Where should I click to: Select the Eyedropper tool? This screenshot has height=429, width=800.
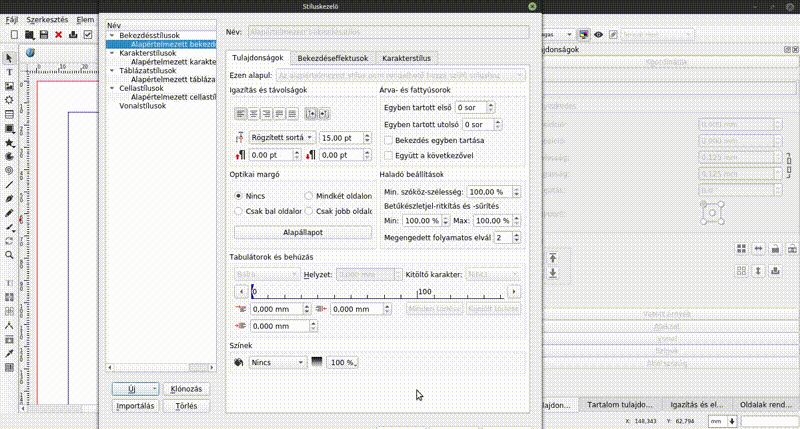(10, 354)
